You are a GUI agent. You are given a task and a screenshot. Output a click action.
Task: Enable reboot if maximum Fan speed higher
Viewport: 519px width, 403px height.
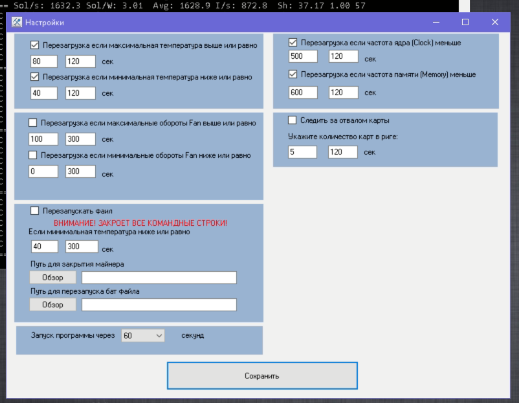click(33, 123)
